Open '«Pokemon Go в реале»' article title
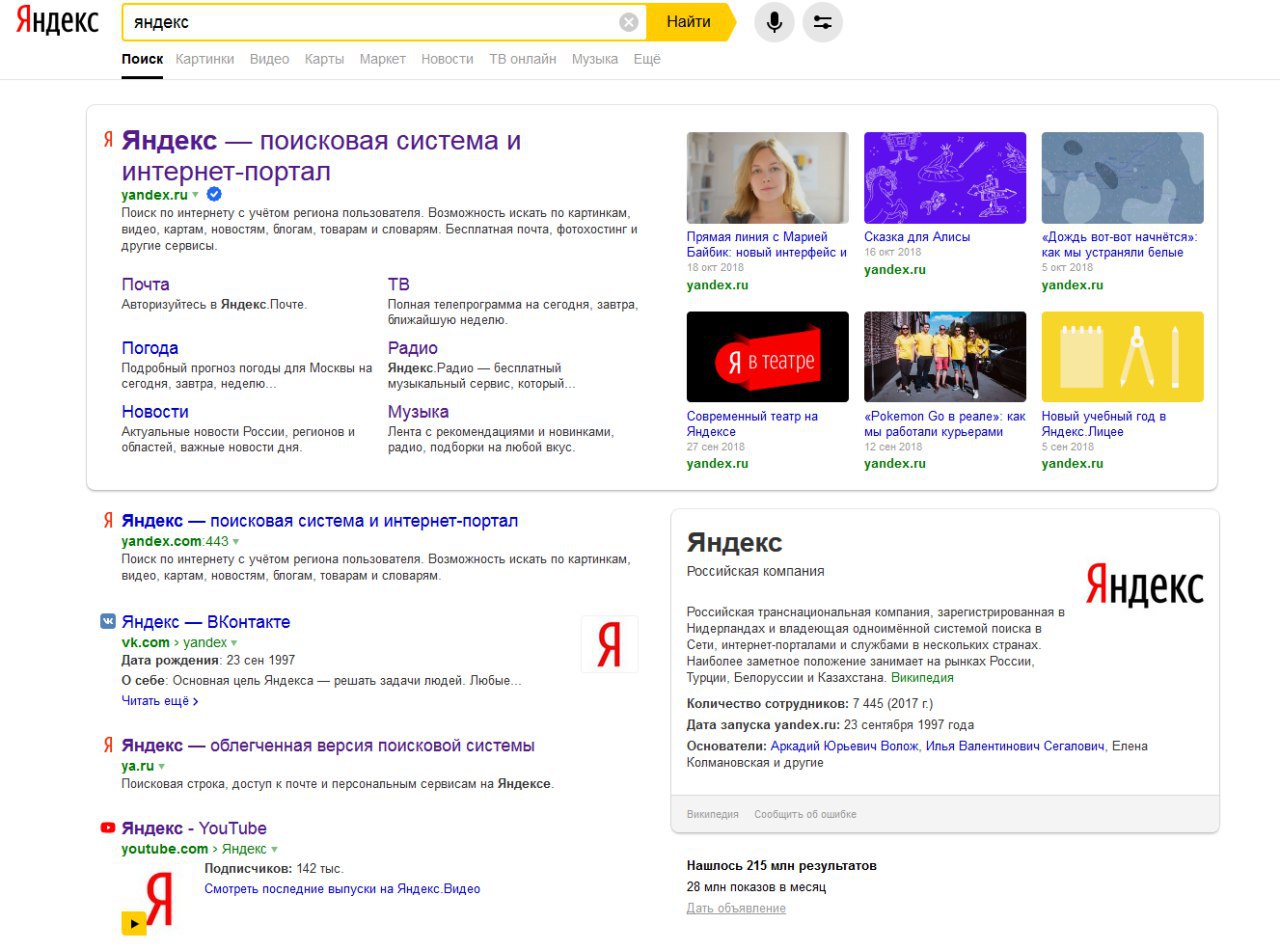Image resolution: width=1280 pixels, height=950 pixels. tap(945, 424)
